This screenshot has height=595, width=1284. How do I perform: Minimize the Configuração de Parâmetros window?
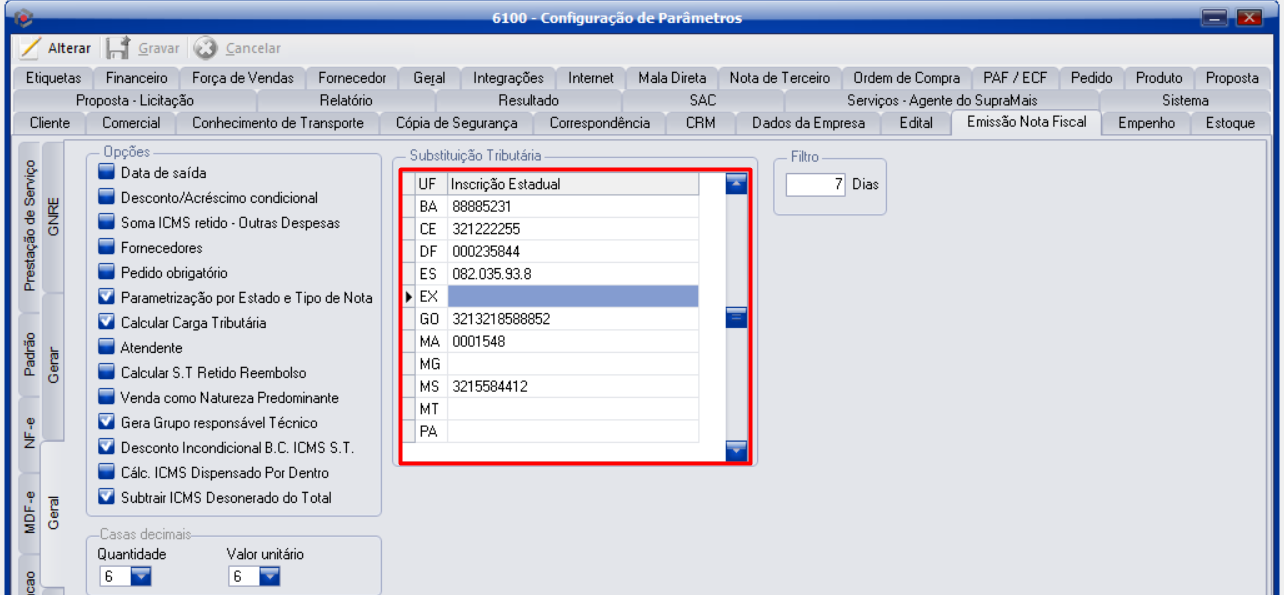1215,18
